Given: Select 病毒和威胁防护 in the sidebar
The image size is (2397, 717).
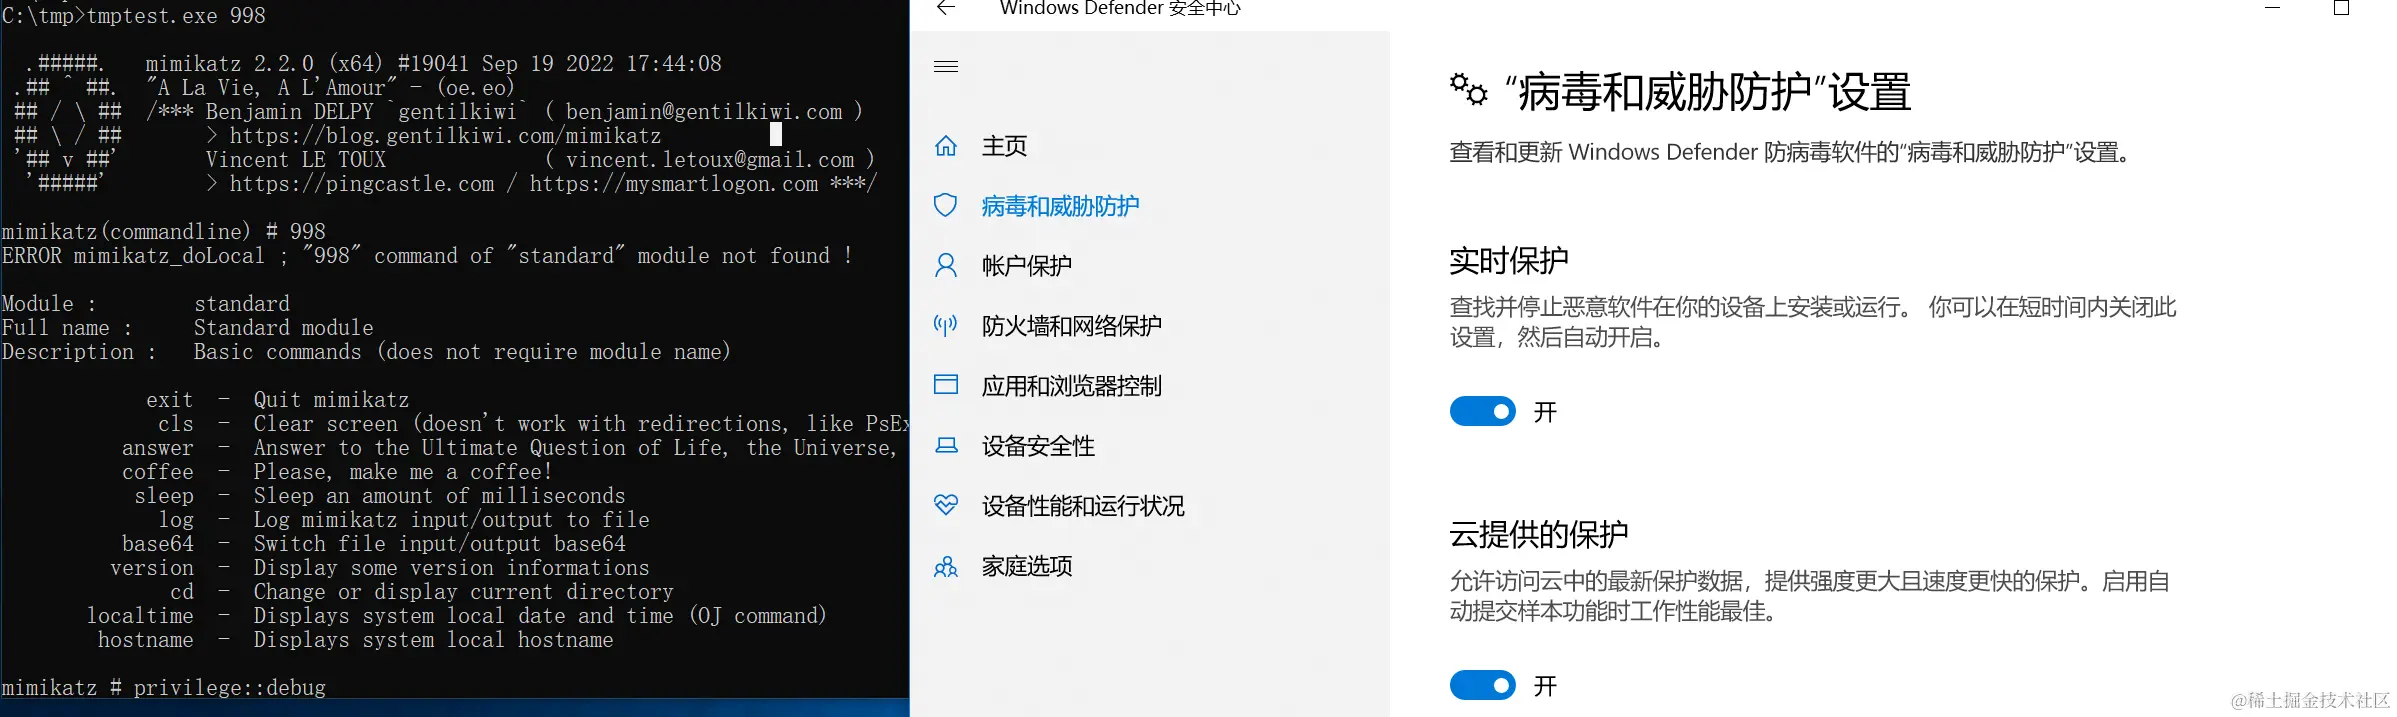Looking at the screenshot, I should pyautogui.click(x=1060, y=206).
